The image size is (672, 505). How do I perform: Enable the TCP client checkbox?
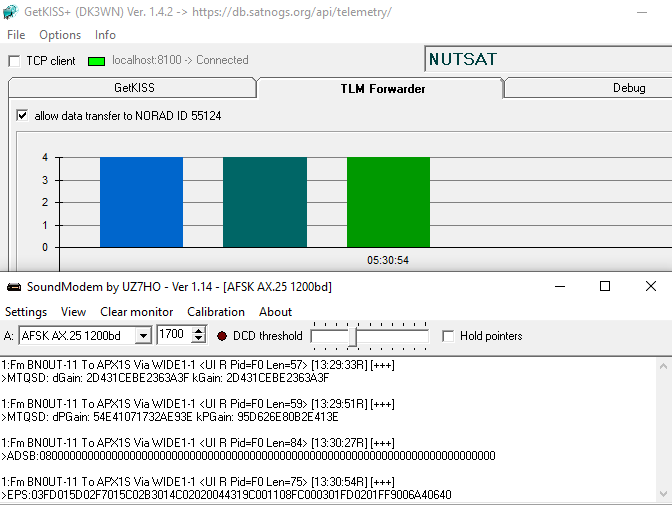[x=14, y=61]
